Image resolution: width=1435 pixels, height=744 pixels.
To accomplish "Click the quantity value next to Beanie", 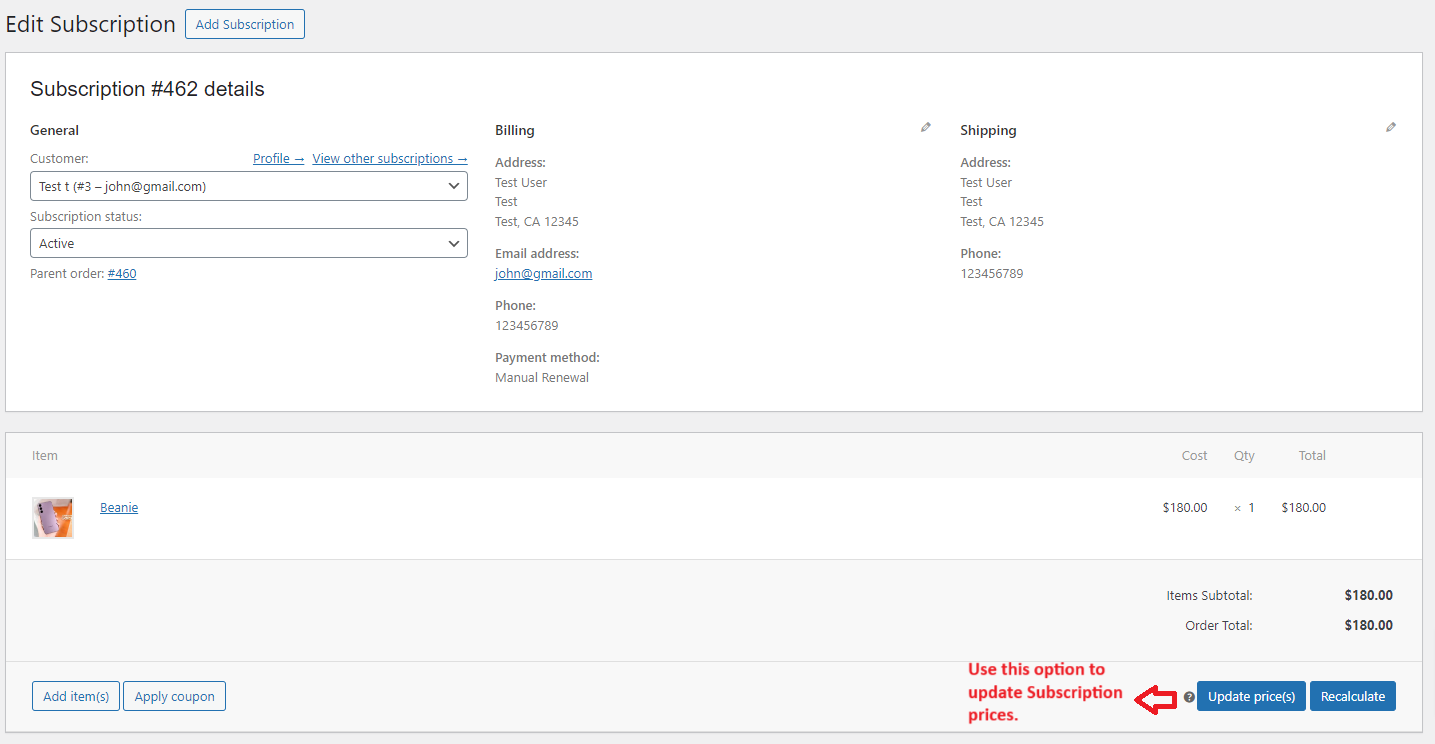I will coord(1246,507).
